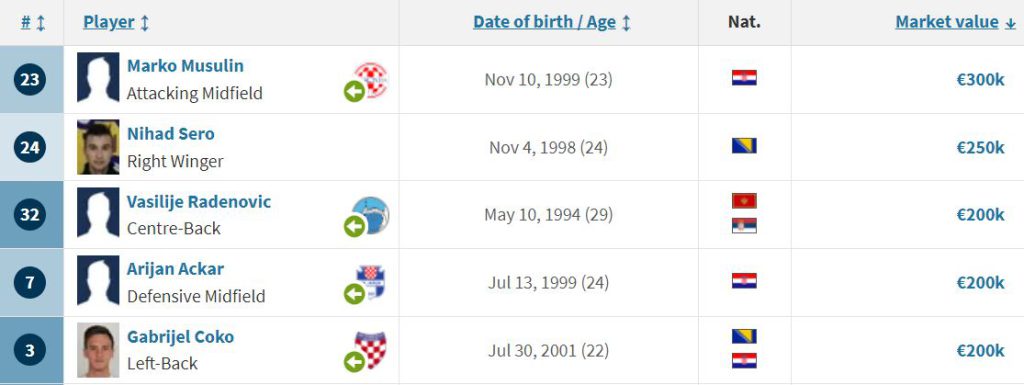Click Nihad Sero's player photo thumbnail
The height and width of the screenshot is (385, 1024).
(98, 147)
